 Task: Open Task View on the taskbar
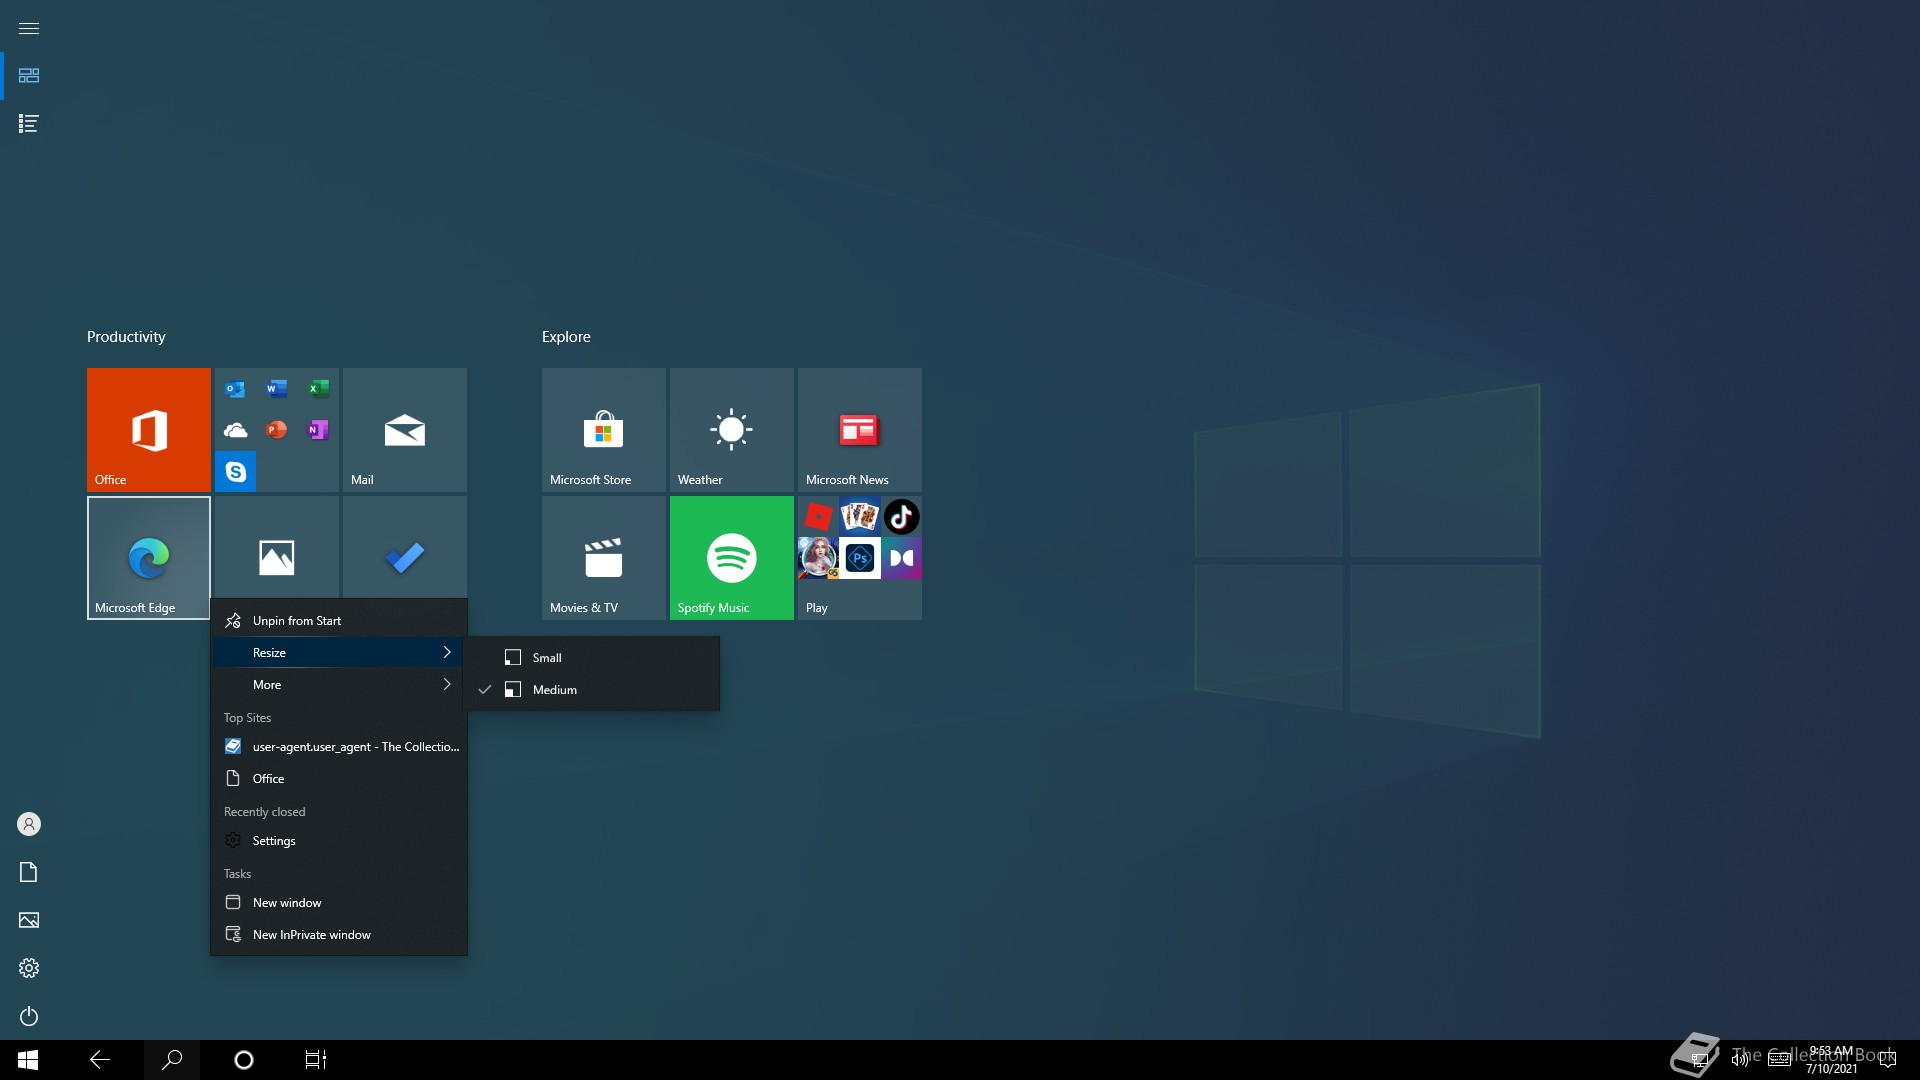pos(316,1060)
